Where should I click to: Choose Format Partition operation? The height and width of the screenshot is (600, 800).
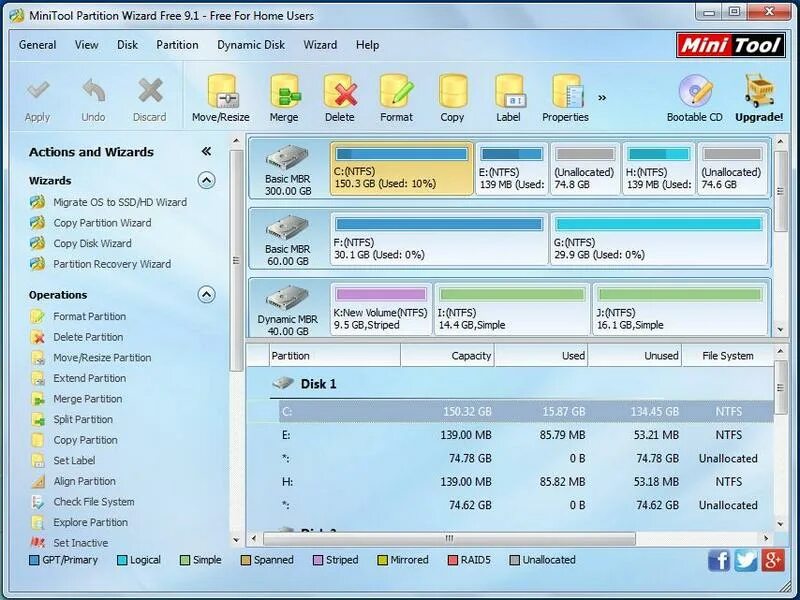89,316
